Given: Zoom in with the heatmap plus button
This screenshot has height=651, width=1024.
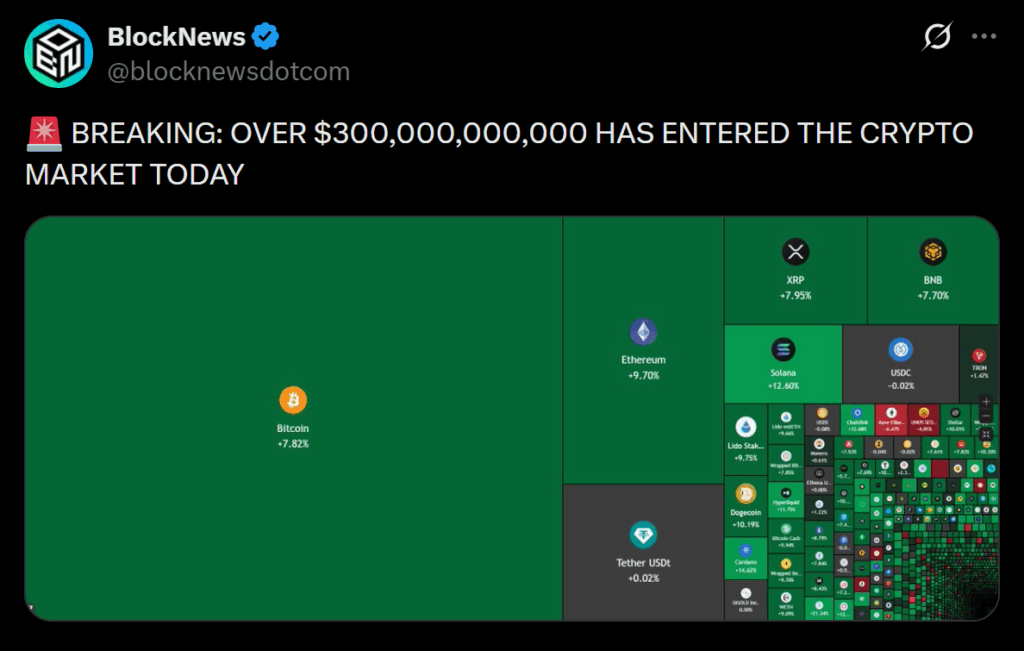Looking at the screenshot, I should point(986,401).
